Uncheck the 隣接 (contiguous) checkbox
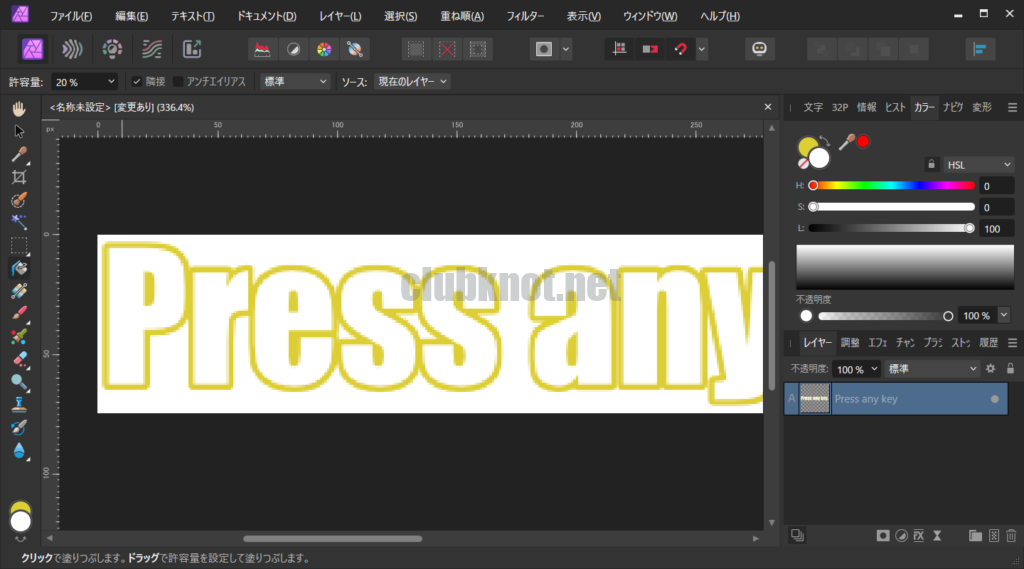 [137, 81]
